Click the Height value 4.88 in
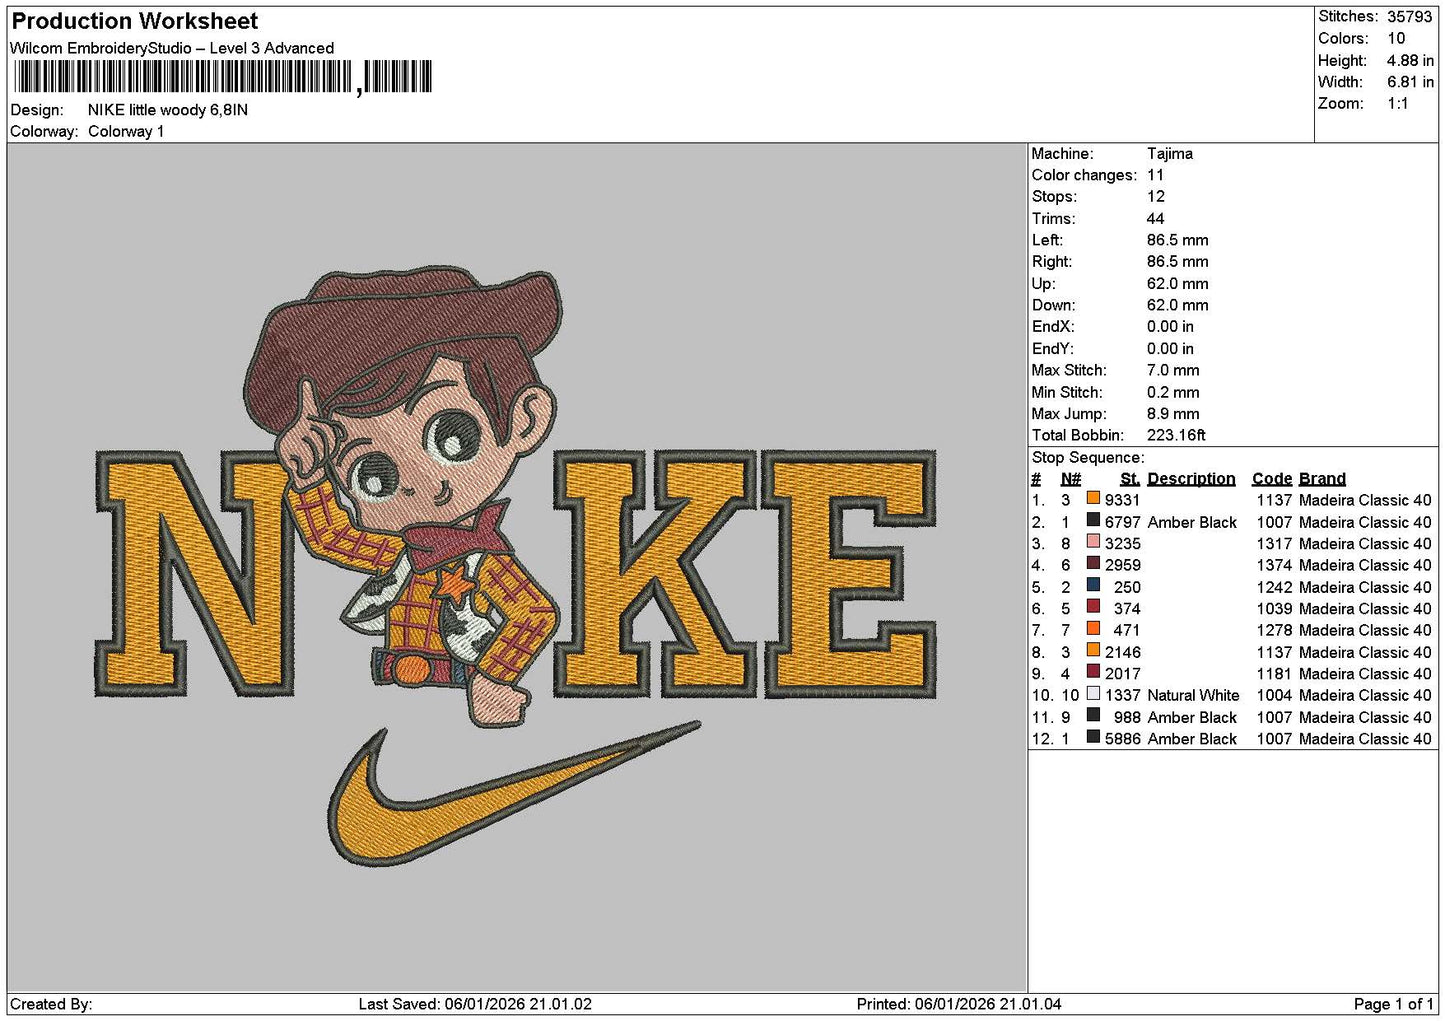 (x=1410, y=61)
